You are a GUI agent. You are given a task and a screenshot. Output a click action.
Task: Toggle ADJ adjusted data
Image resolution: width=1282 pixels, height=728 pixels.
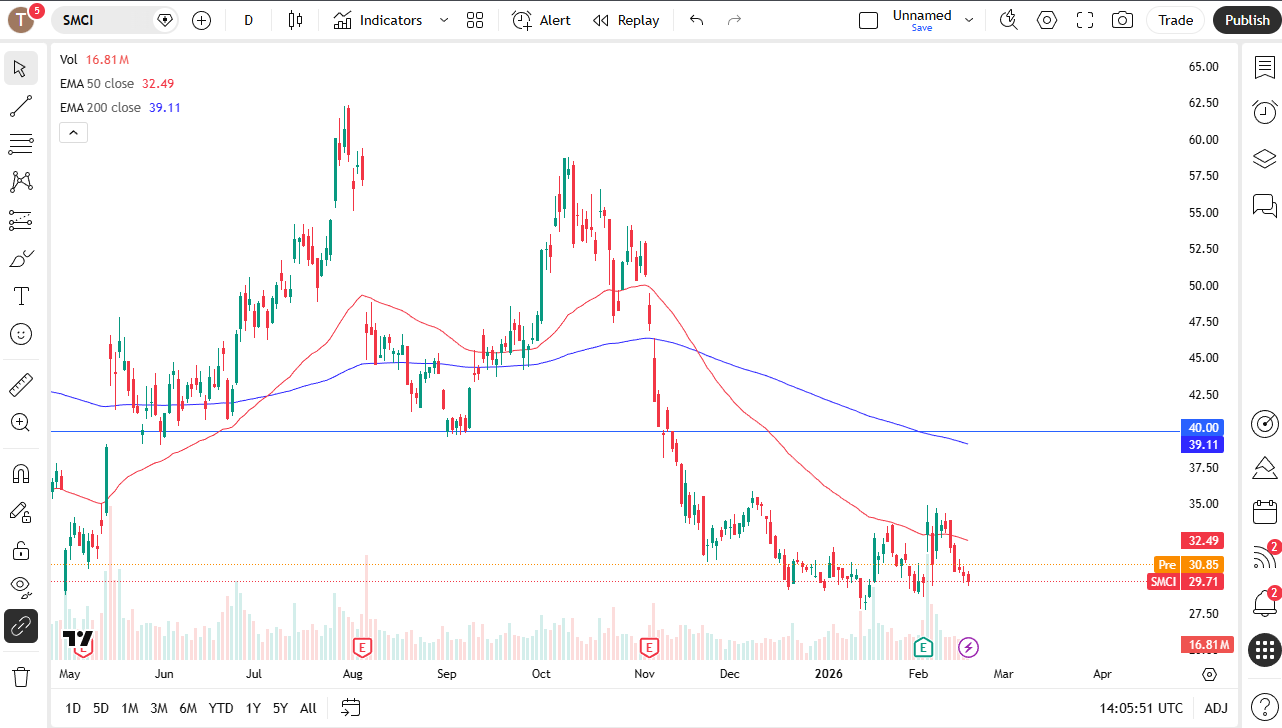(x=1216, y=708)
